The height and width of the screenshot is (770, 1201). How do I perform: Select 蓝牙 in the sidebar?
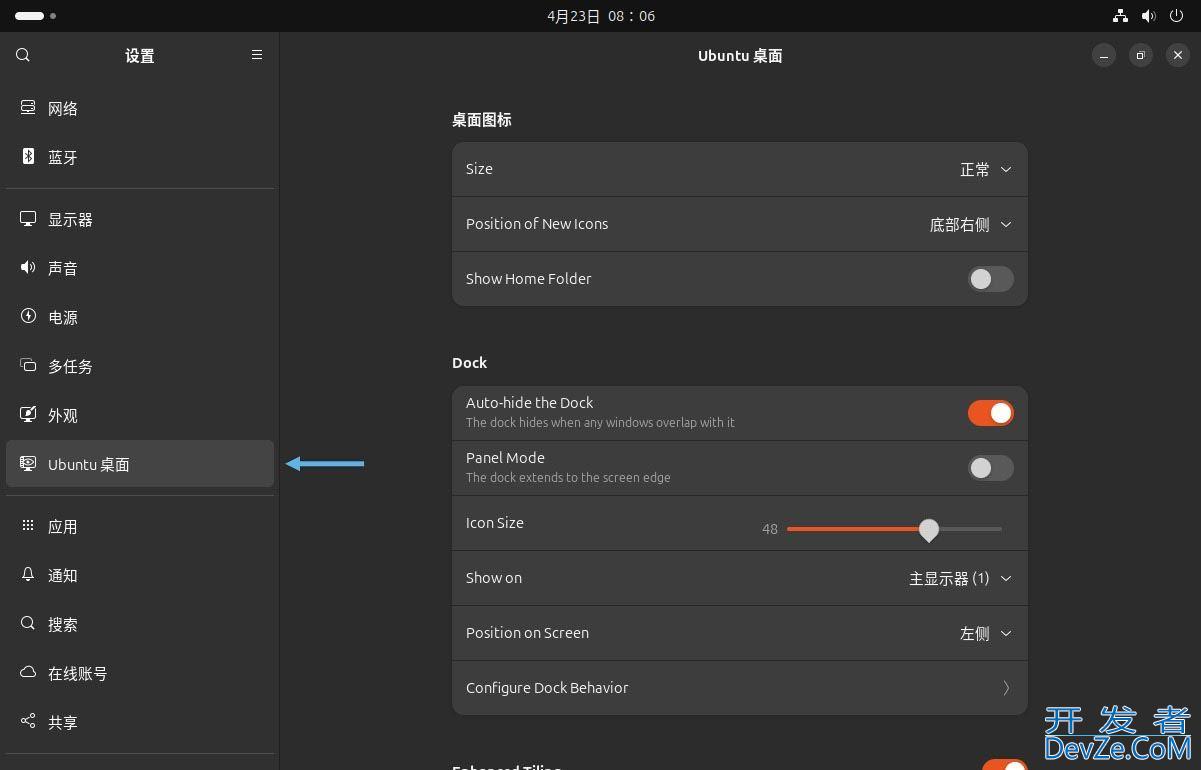click(140, 157)
